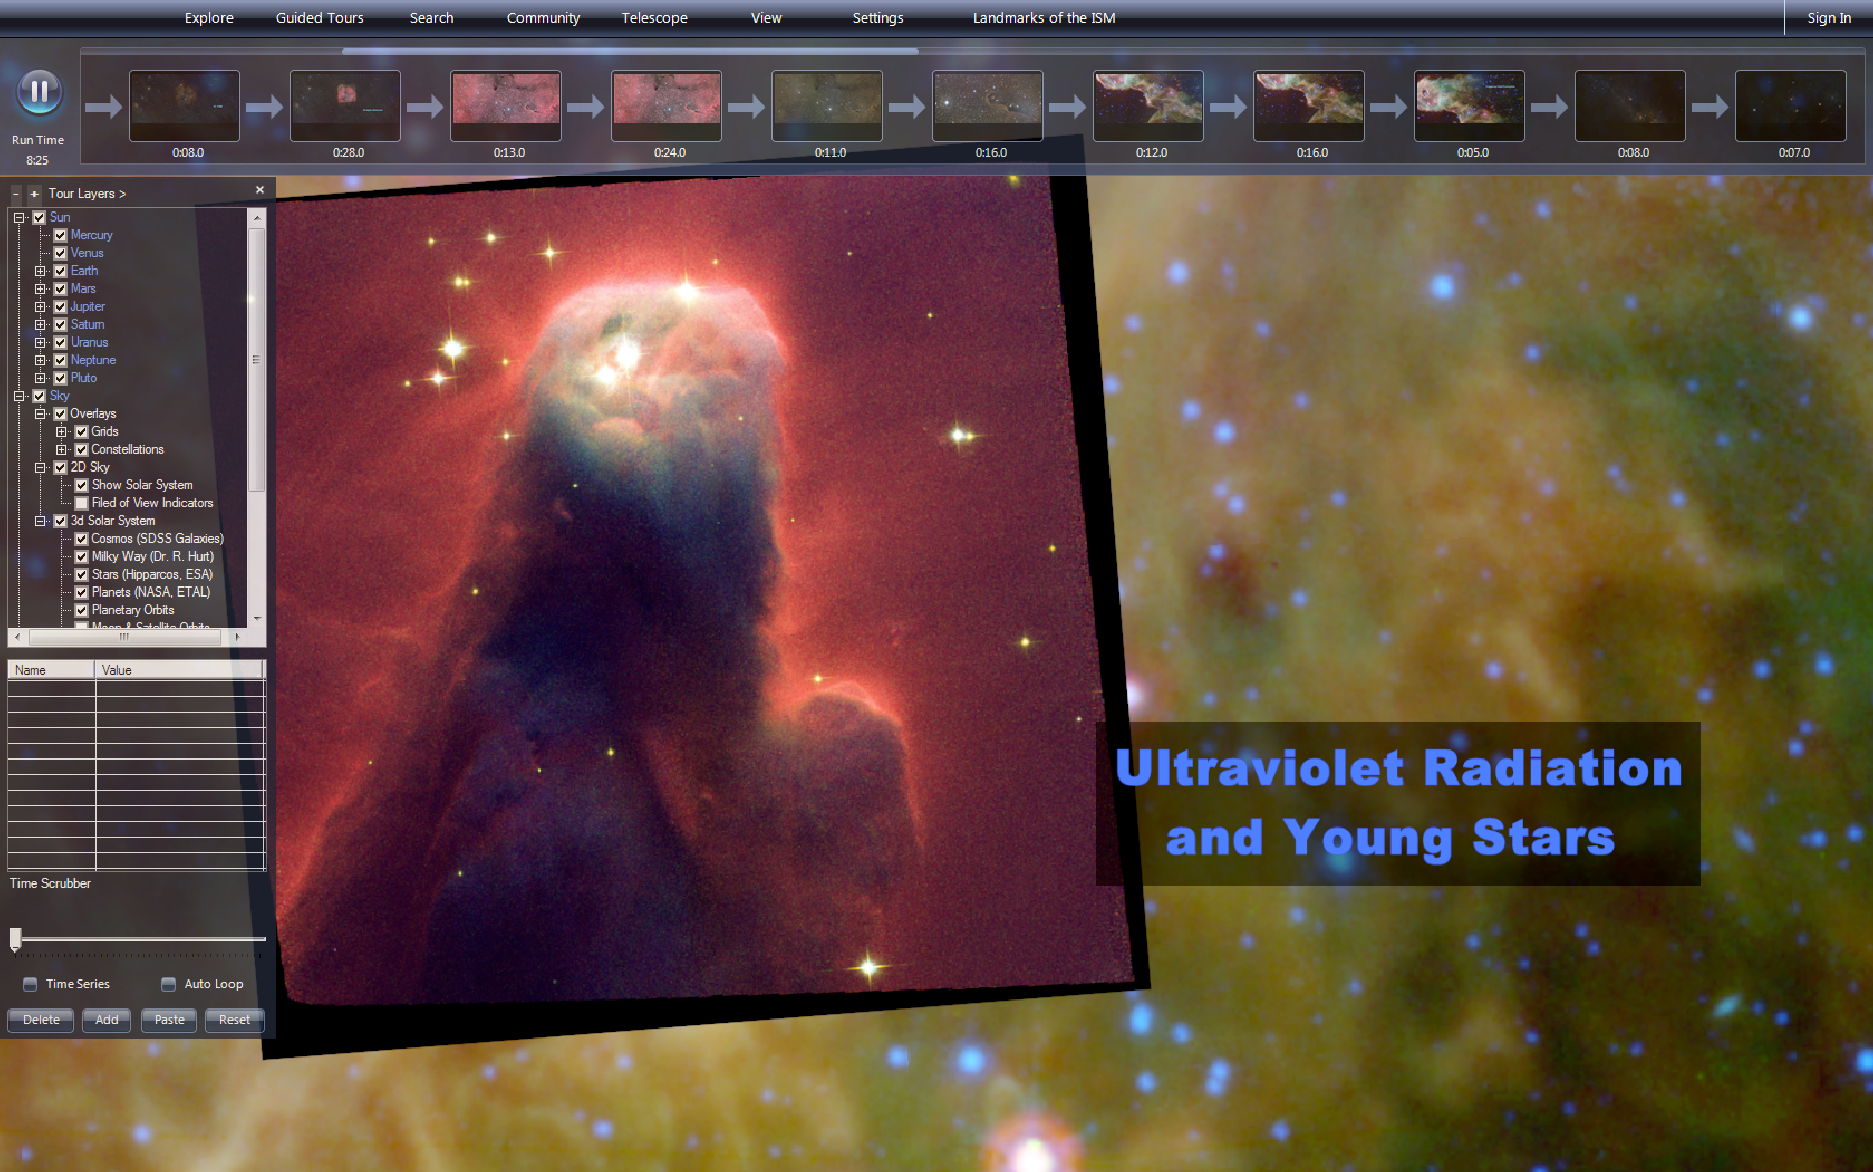Screen dimensions: 1873x1172
Task: Toggle the Sun layer checkbox
Action: (39, 217)
